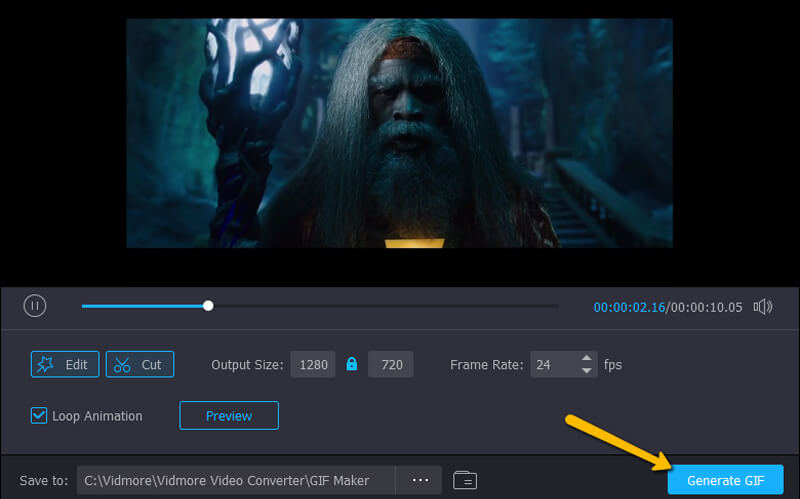The image size is (800, 499).
Task: Select the output width field showing 1280
Action: [x=313, y=365]
